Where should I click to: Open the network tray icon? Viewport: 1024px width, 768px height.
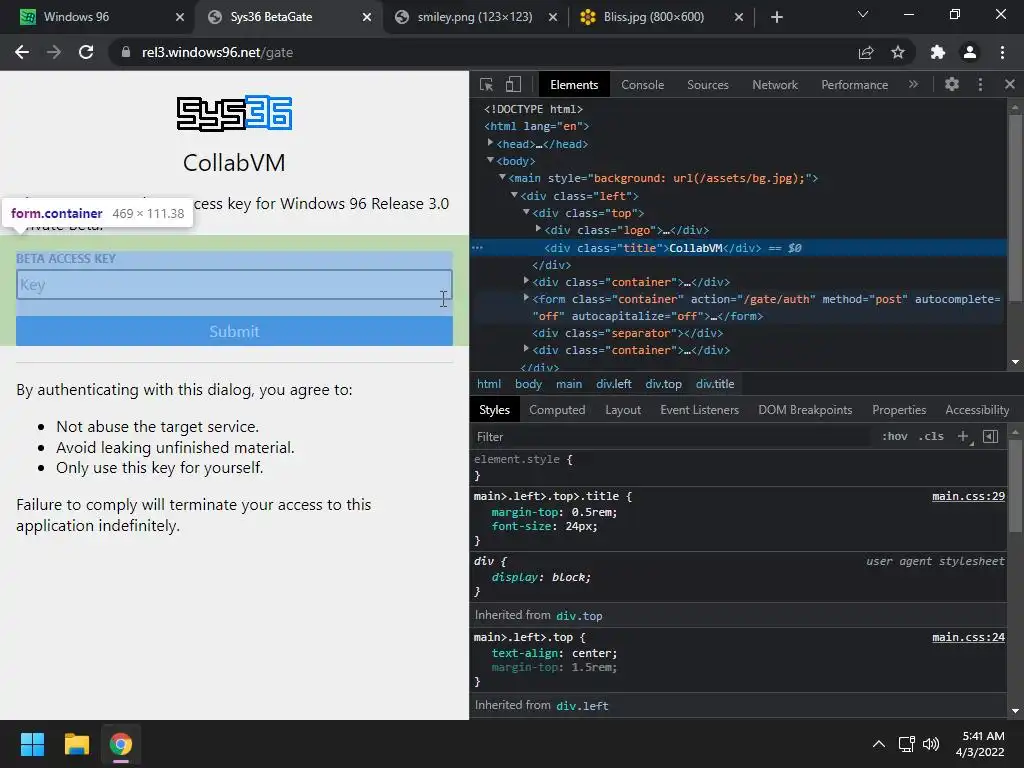click(906, 744)
